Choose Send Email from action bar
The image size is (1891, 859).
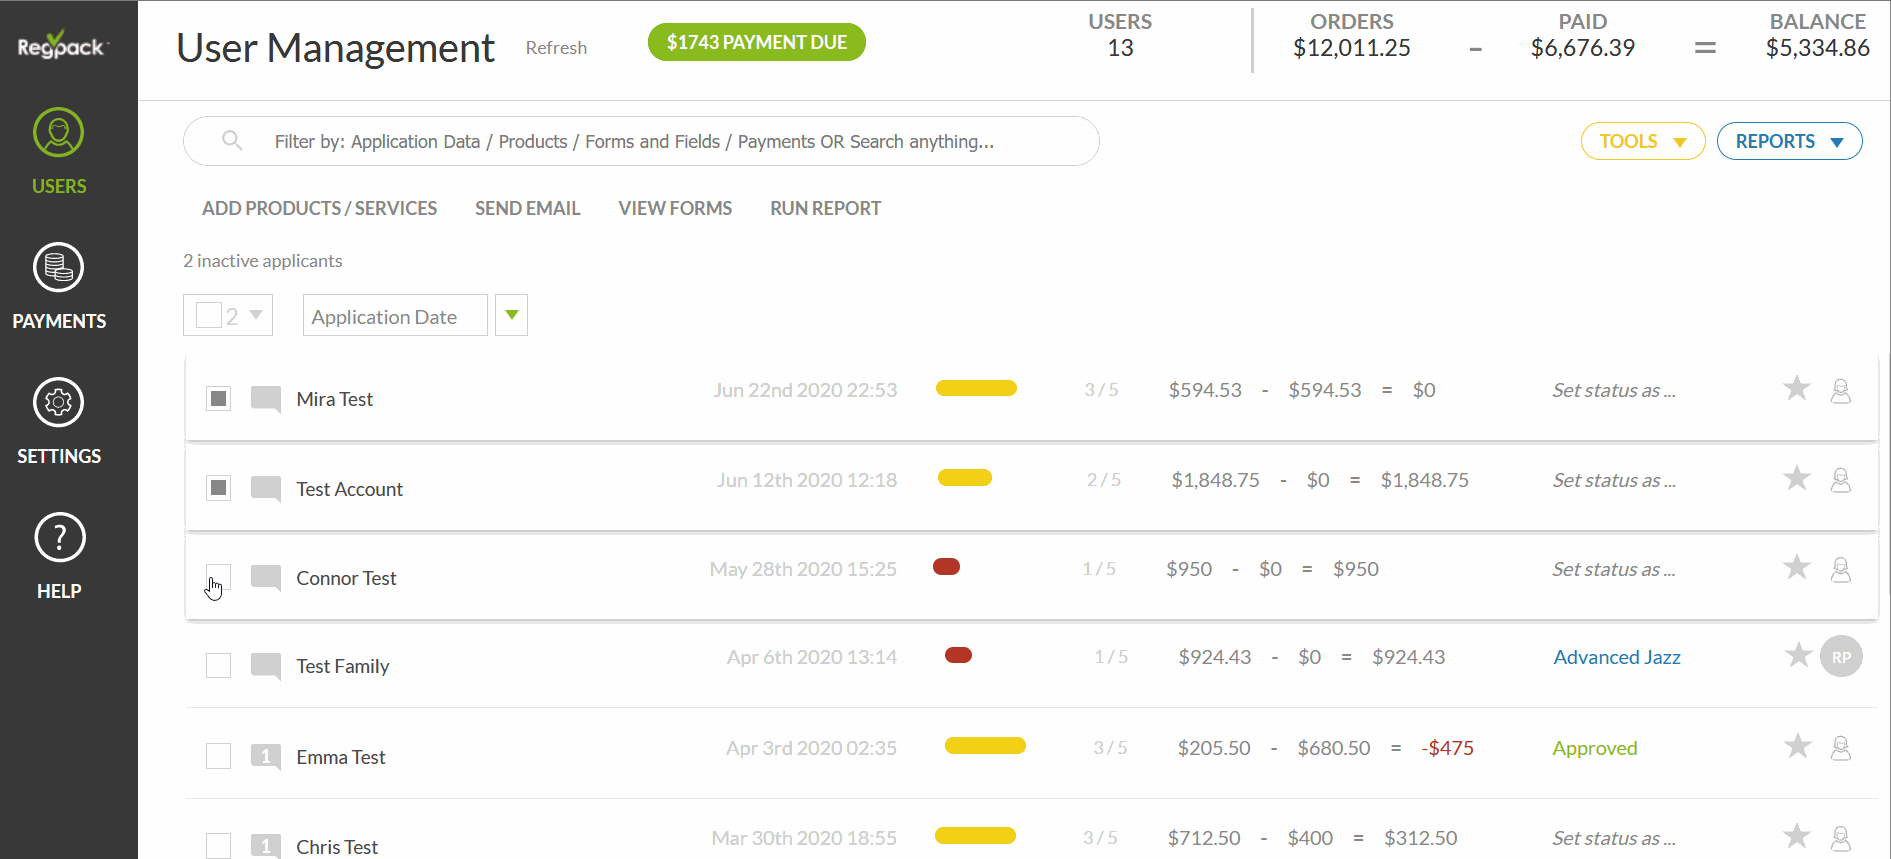[x=527, y=208]
